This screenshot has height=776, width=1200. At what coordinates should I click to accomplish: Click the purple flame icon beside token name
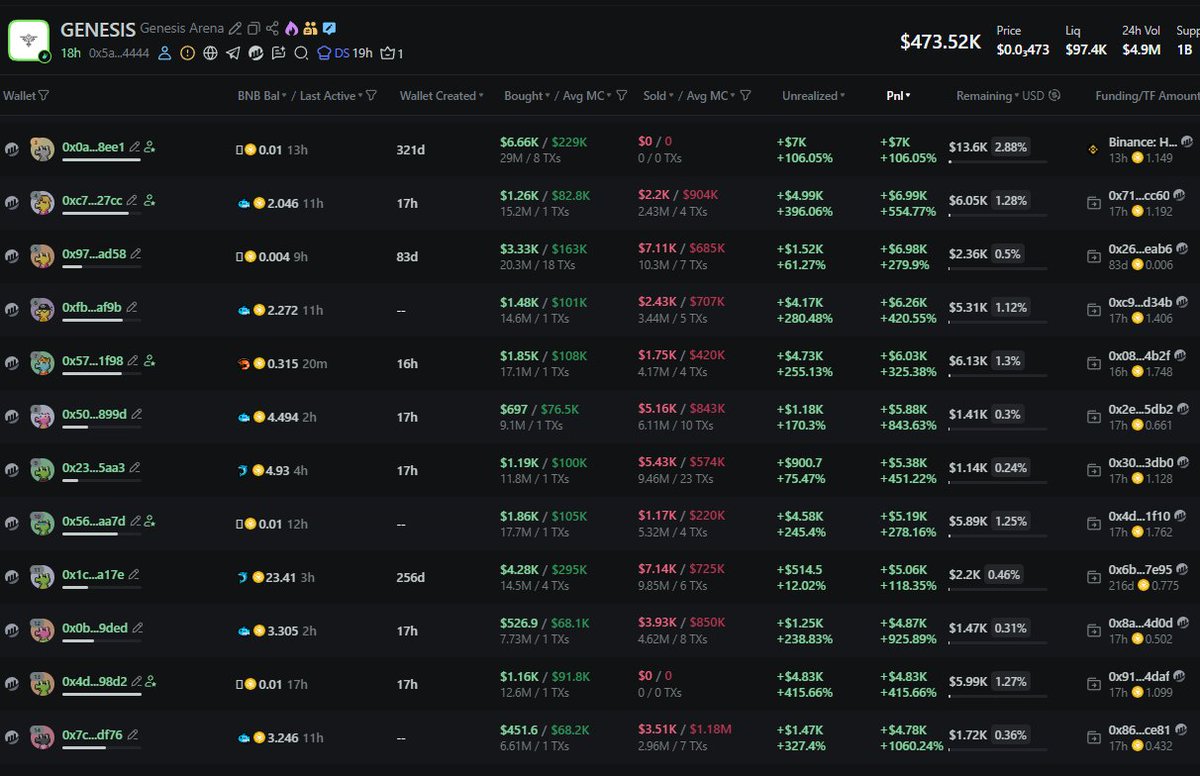click(x=291, y=29)
